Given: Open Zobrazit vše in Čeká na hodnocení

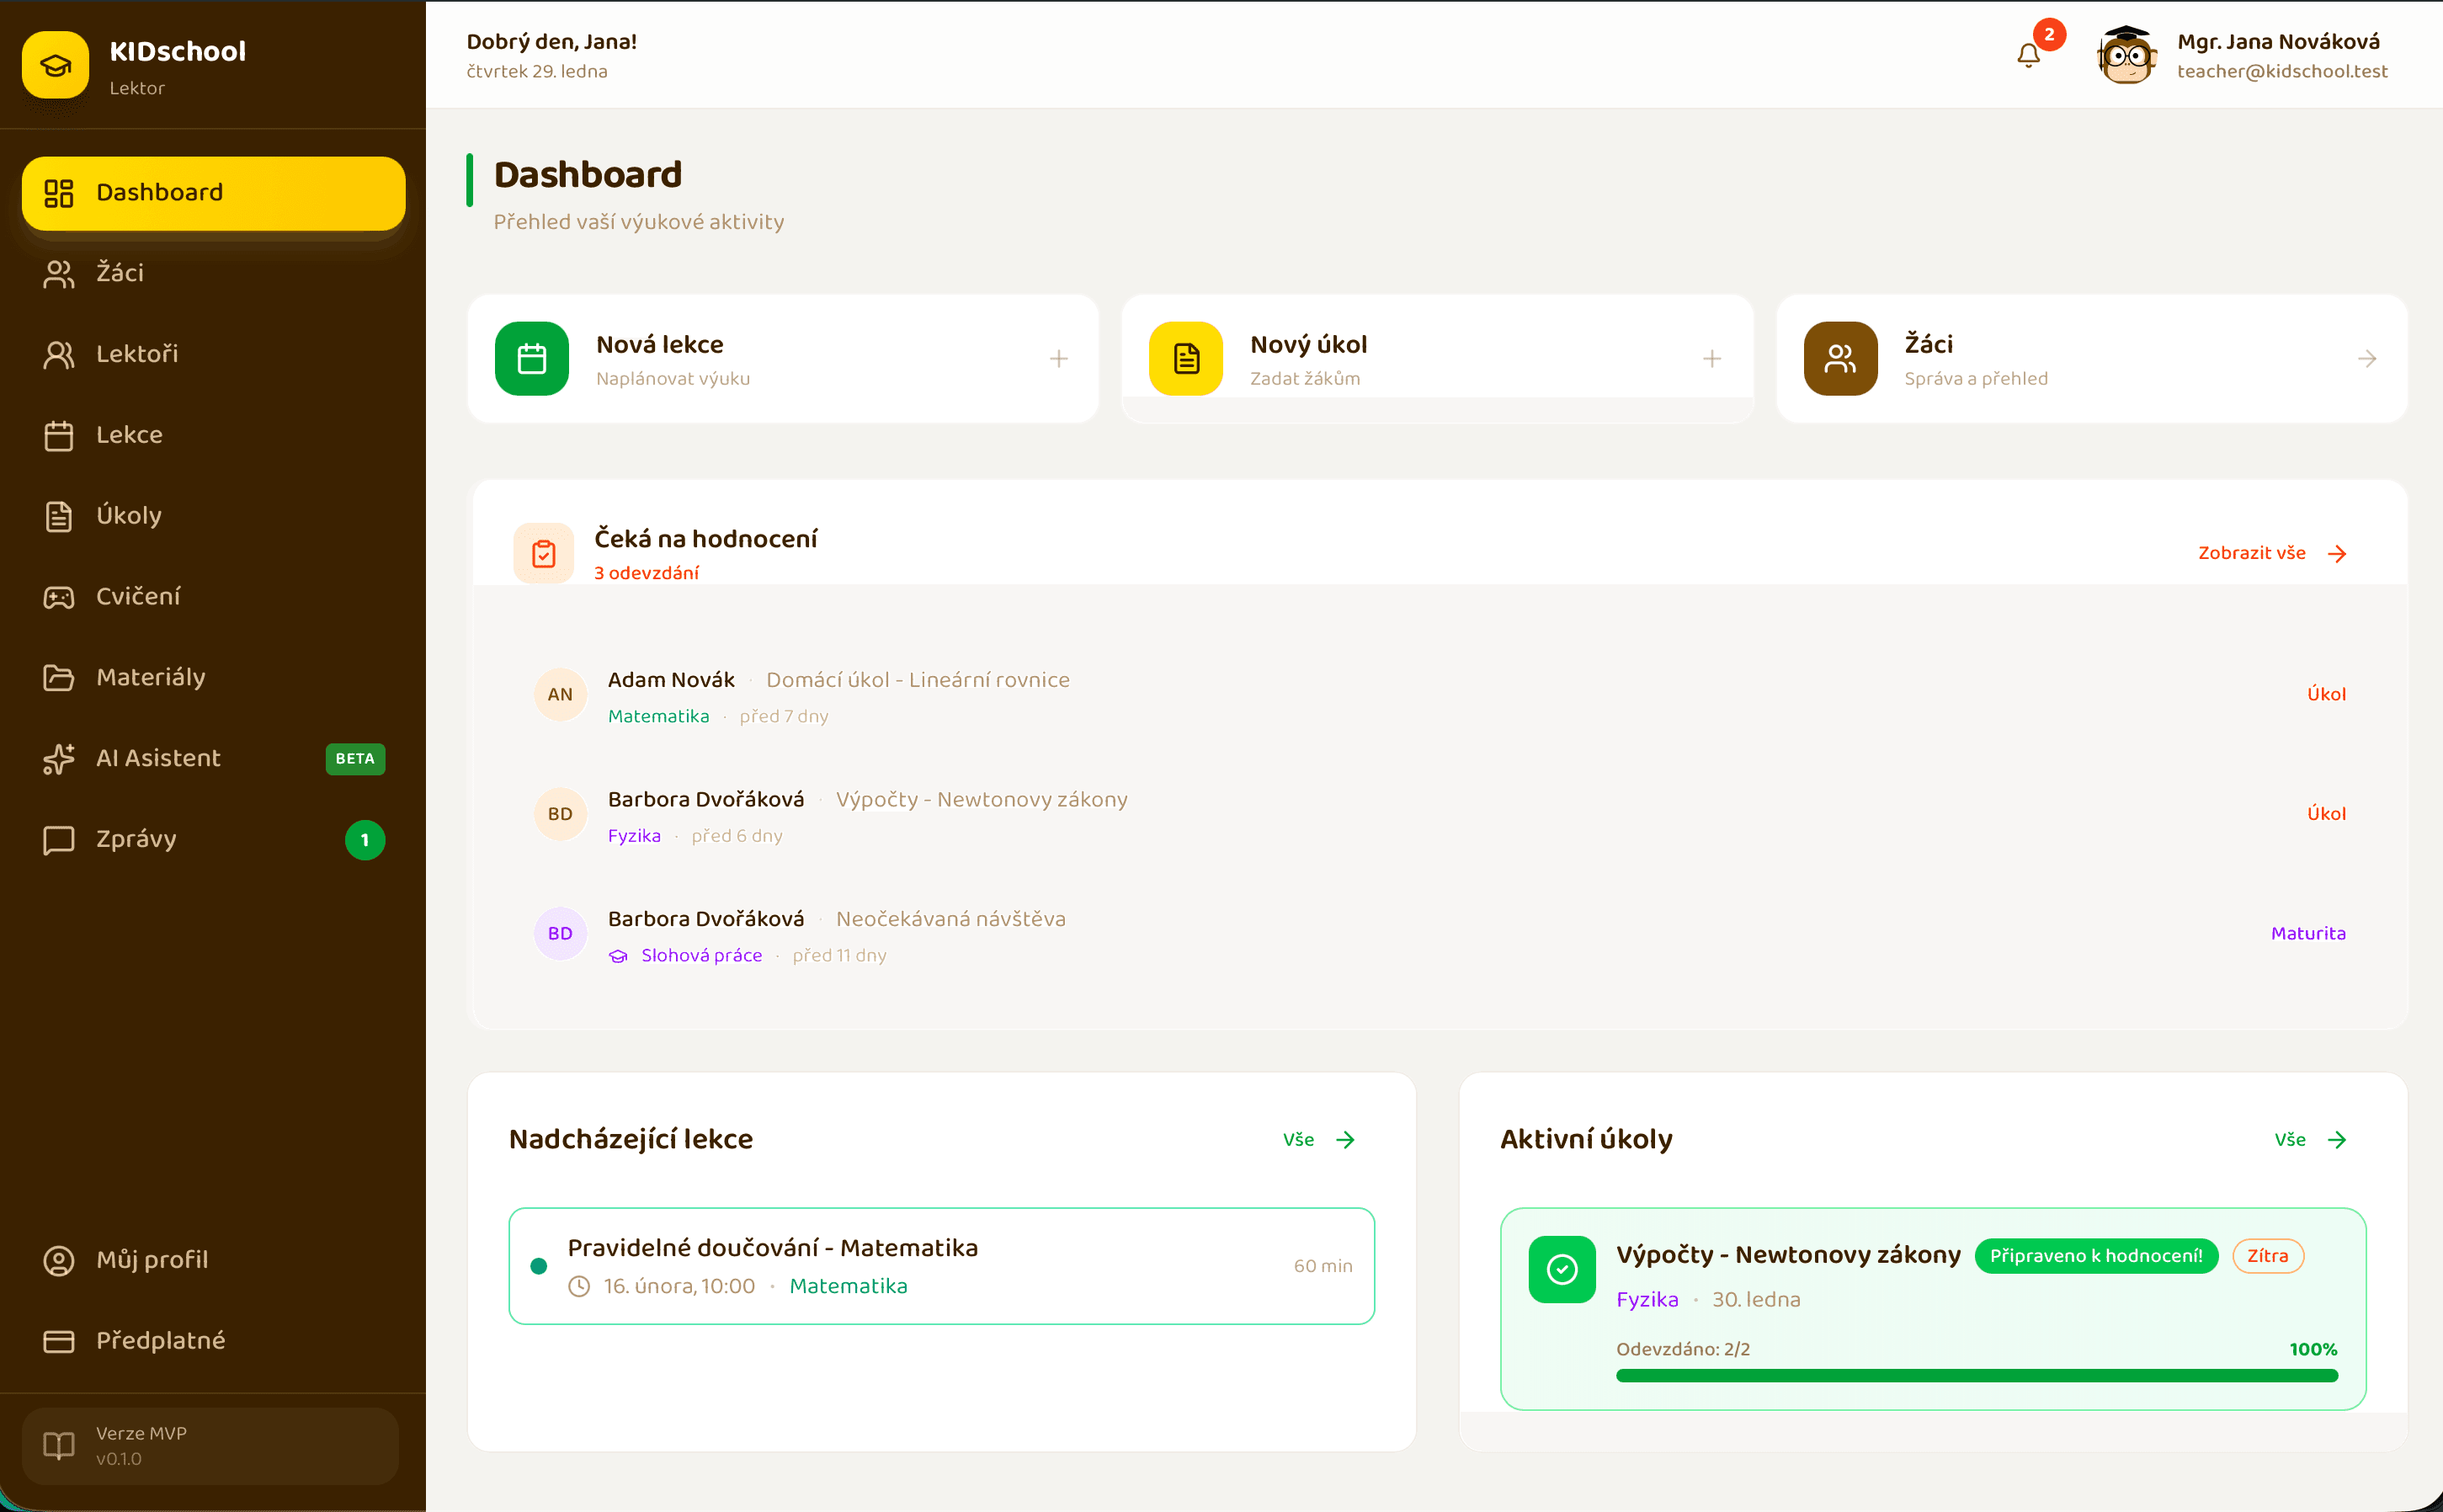Looking at the screenshot, I should pos(2268,553).
